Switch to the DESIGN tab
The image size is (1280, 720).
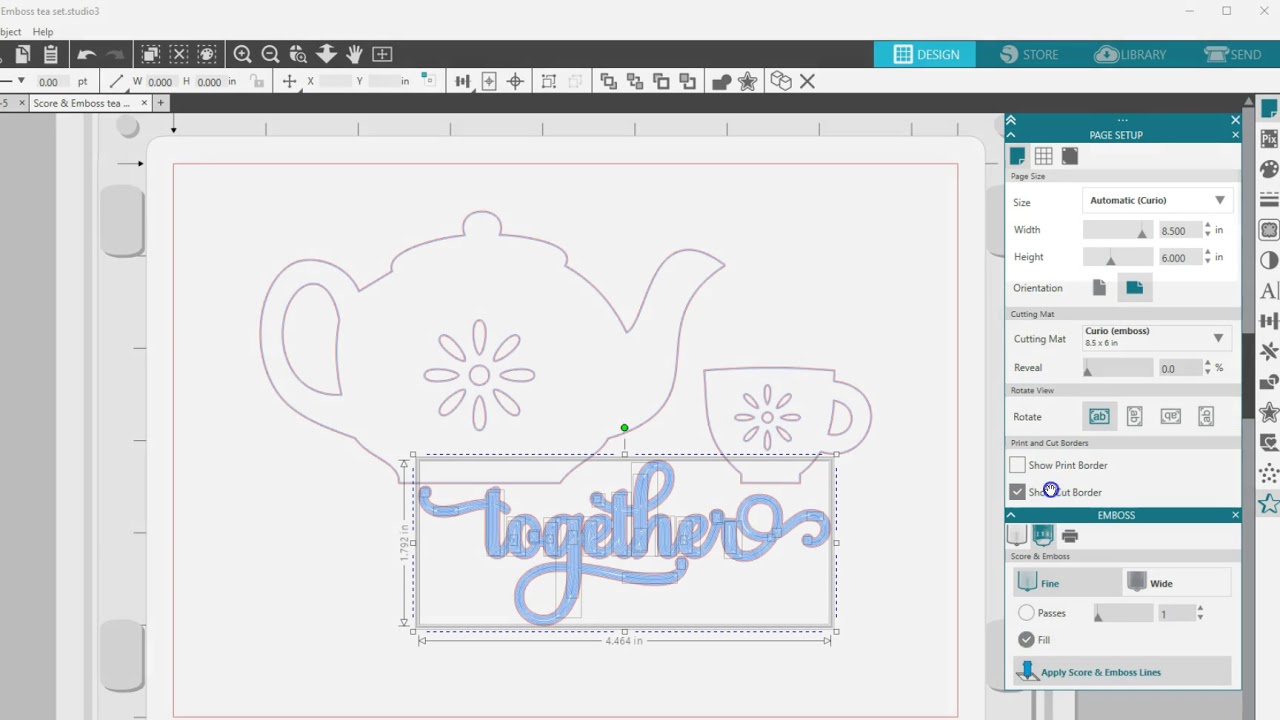point(927,54)
